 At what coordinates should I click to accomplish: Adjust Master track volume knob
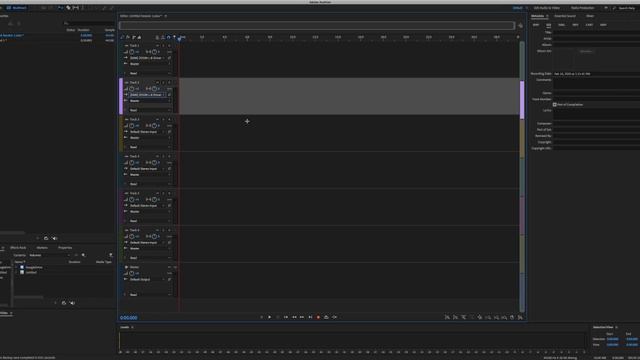(x=132, y=273)
